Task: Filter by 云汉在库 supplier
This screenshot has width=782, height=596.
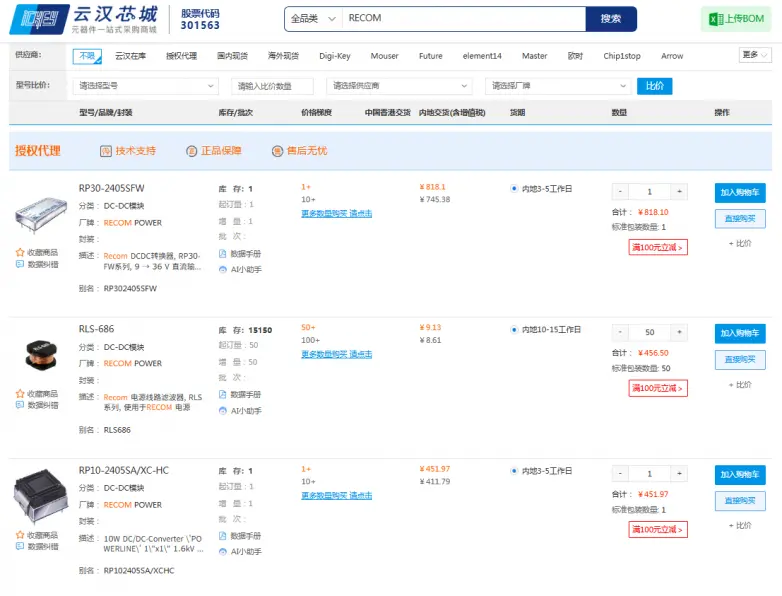Action: click(131, 56)
